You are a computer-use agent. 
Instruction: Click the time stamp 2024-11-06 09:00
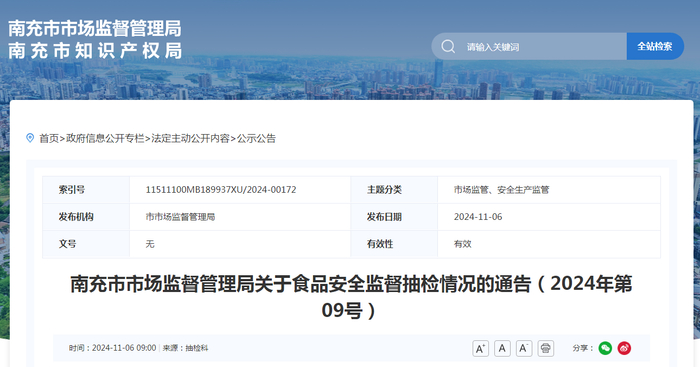coord(124,348)
